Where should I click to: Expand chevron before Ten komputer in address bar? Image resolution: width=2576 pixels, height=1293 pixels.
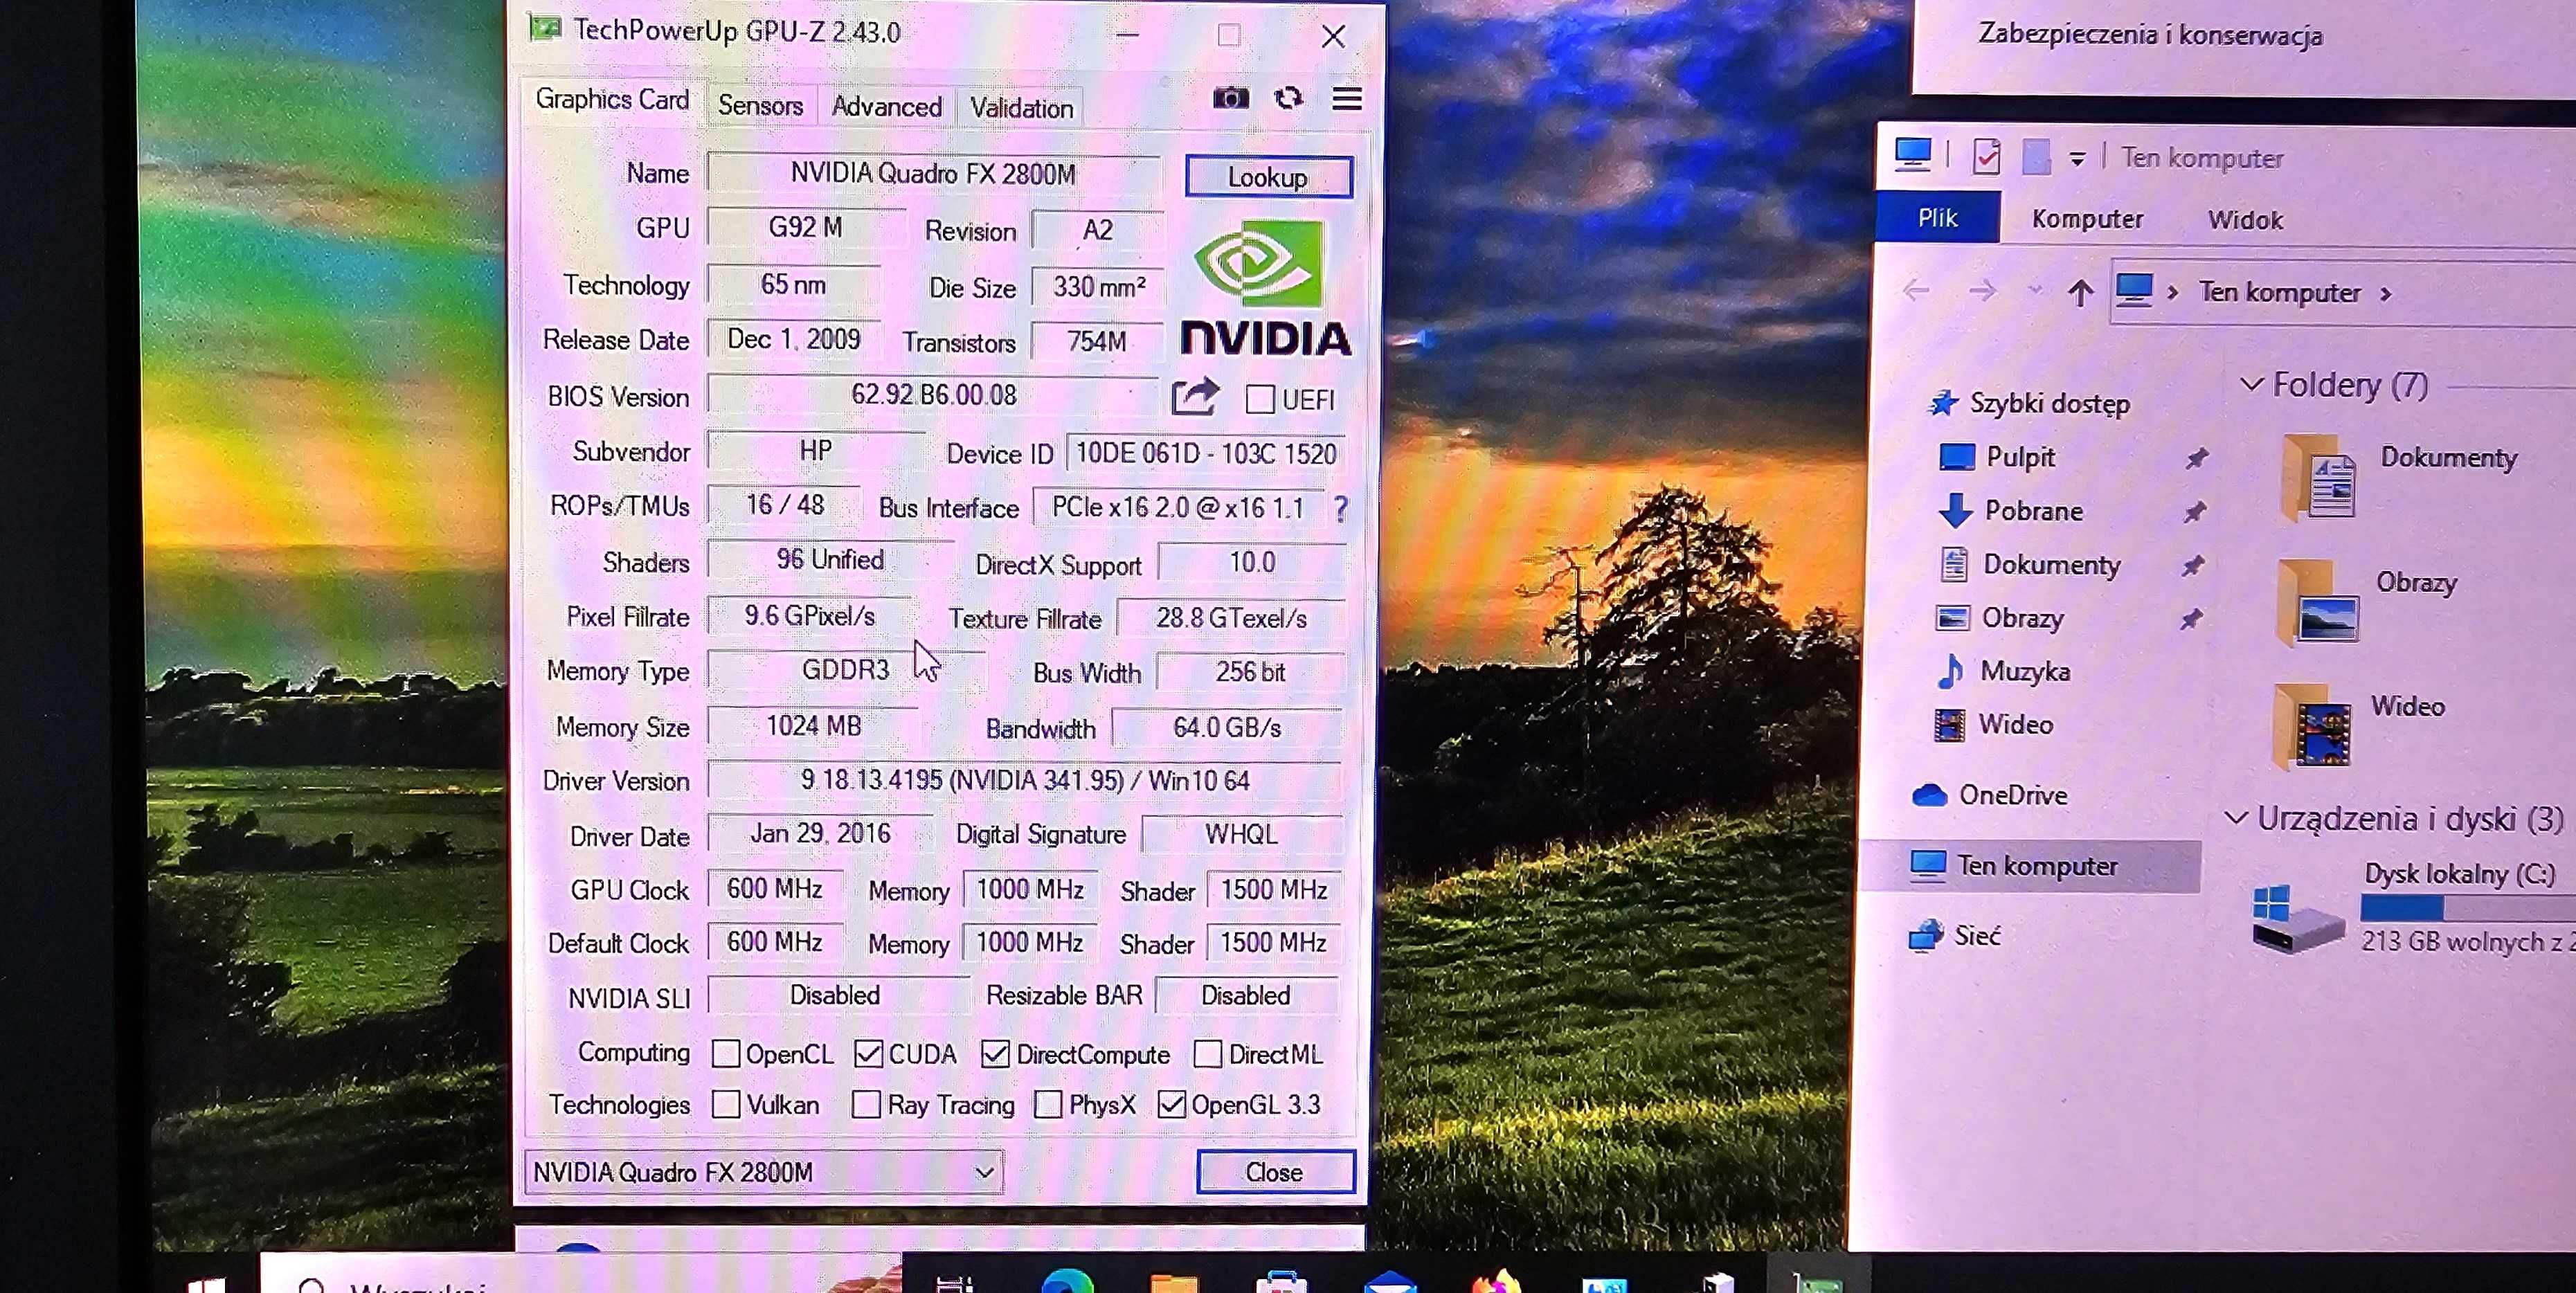tap(2172, 293)
